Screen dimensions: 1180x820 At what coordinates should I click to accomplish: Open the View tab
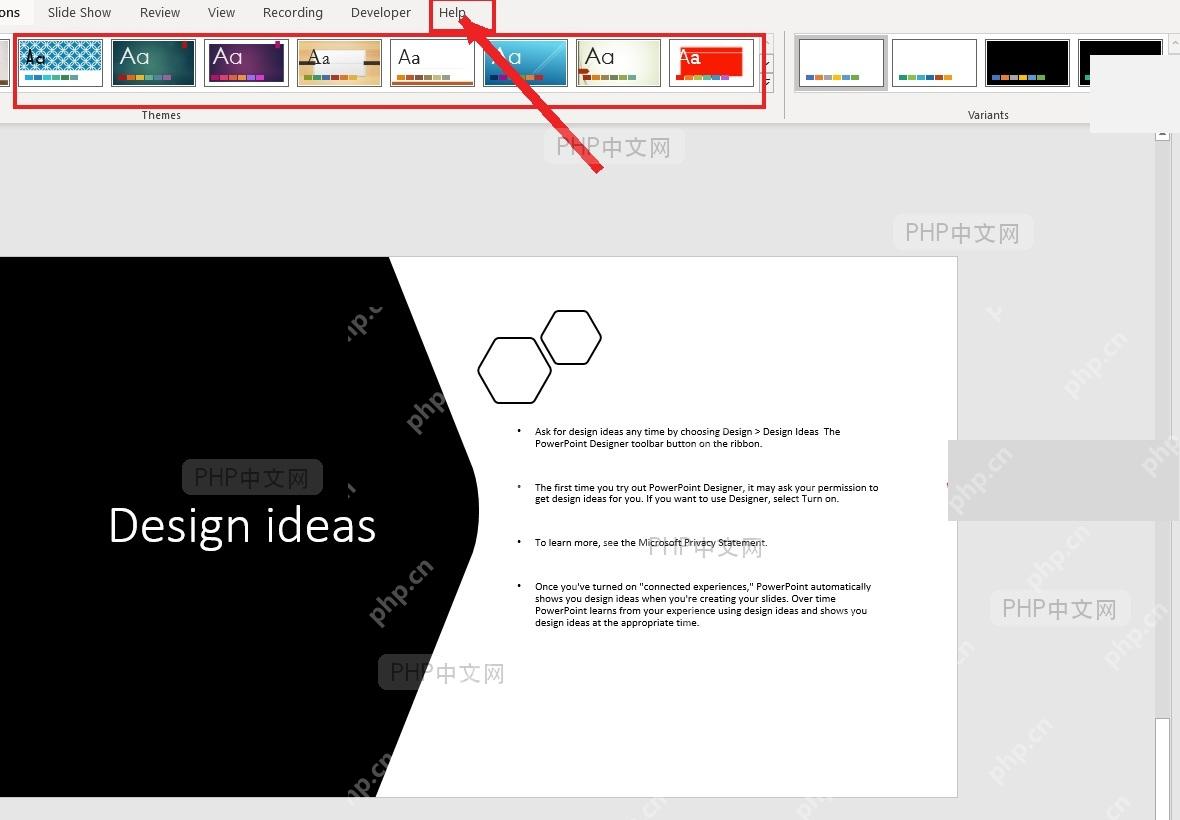pos(221,13)
